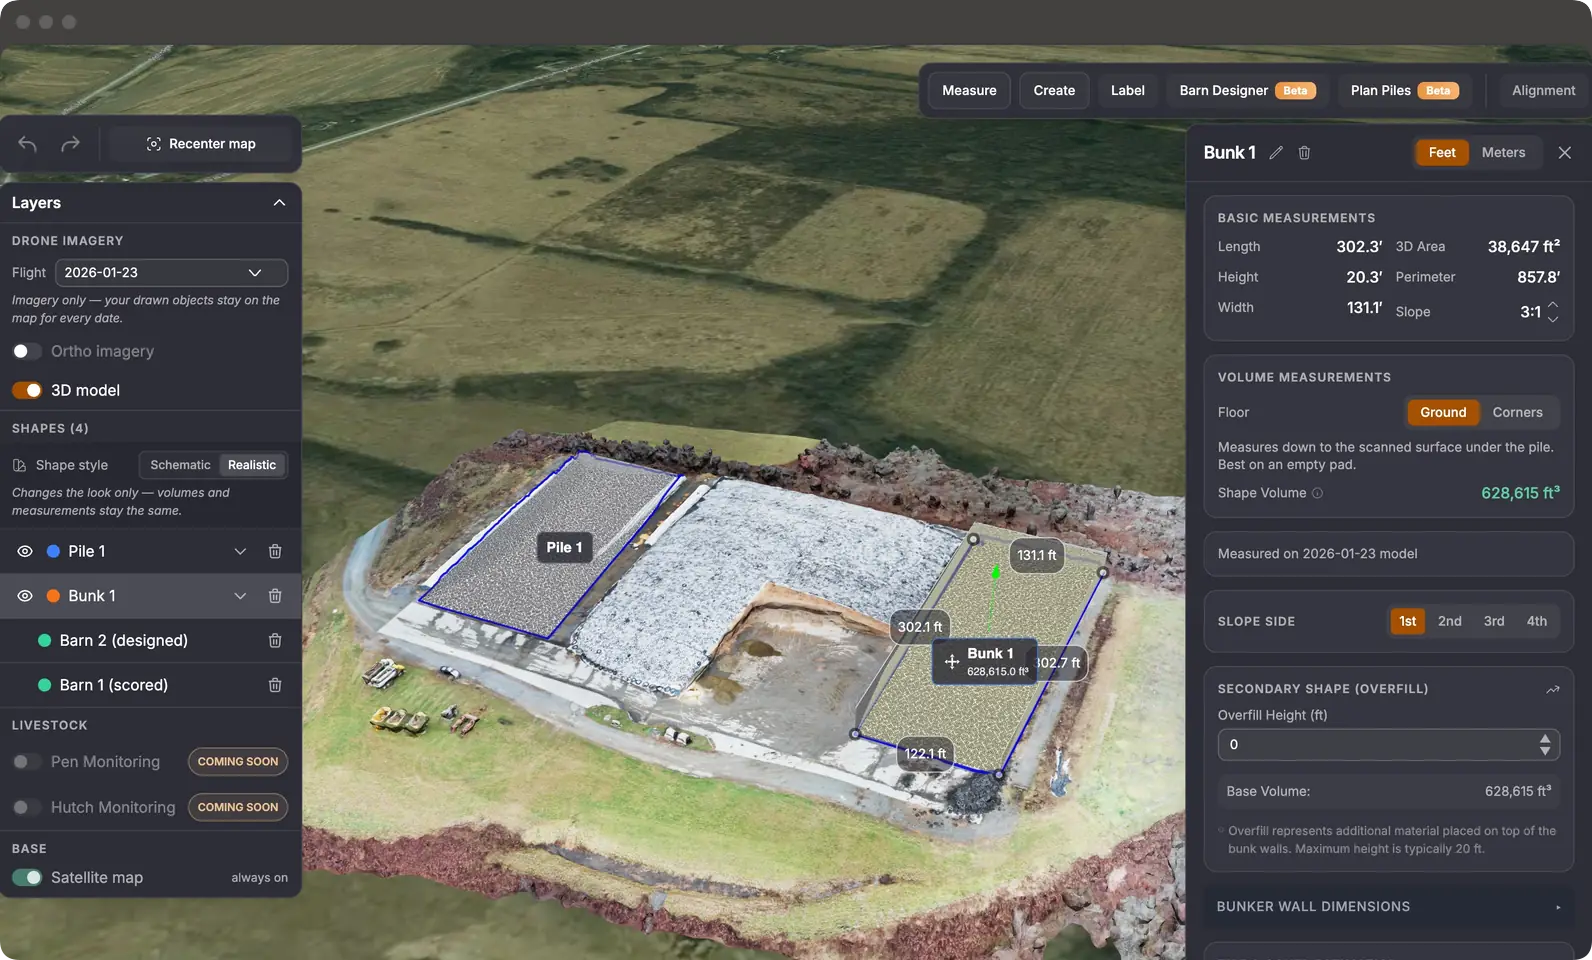Collapse the Layers panel
Image resolution: width=1592 pixels, height=960 pixels.
(279, 203)
